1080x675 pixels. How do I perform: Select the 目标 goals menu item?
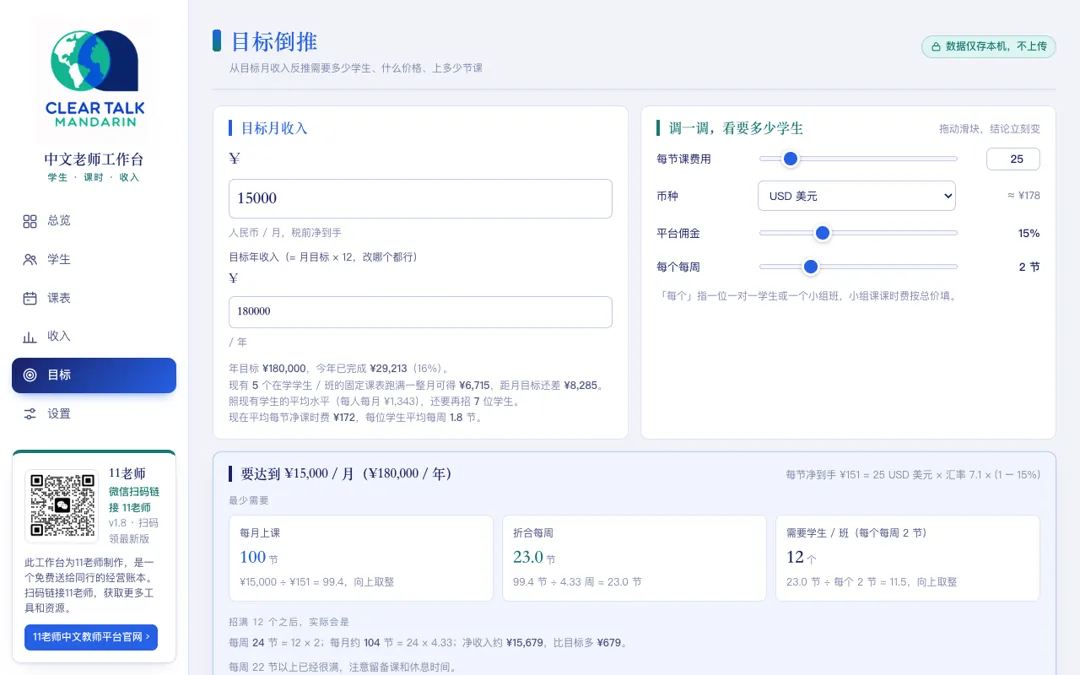click(94, 375)
